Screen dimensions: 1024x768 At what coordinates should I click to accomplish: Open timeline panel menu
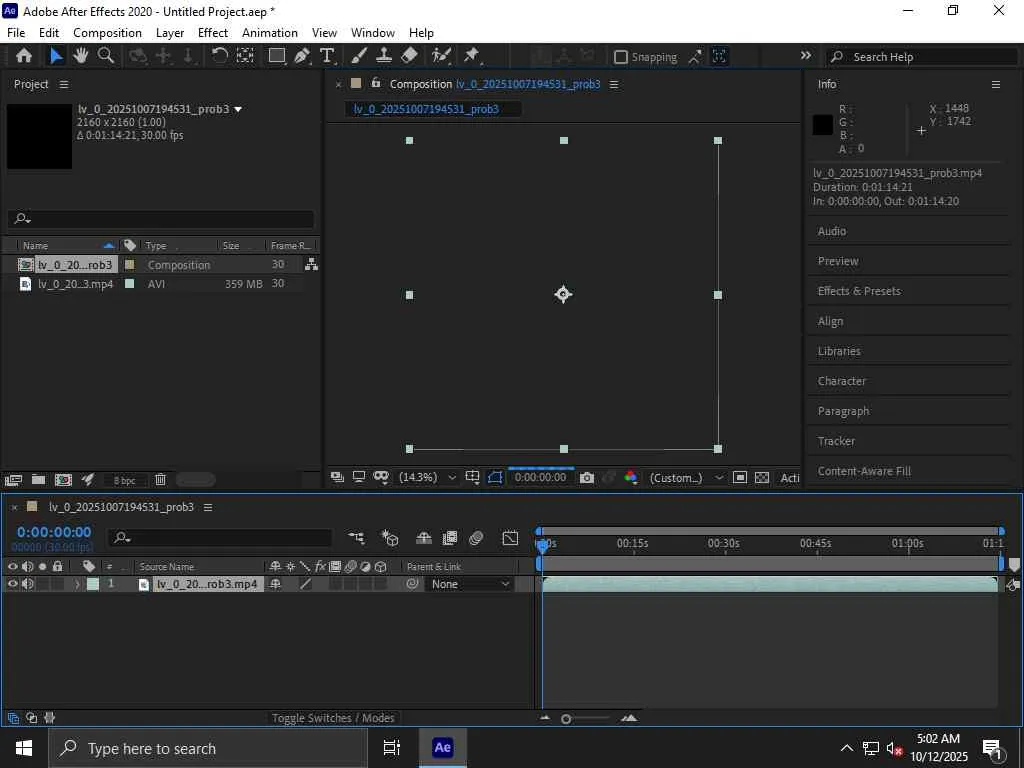(208, 507)
